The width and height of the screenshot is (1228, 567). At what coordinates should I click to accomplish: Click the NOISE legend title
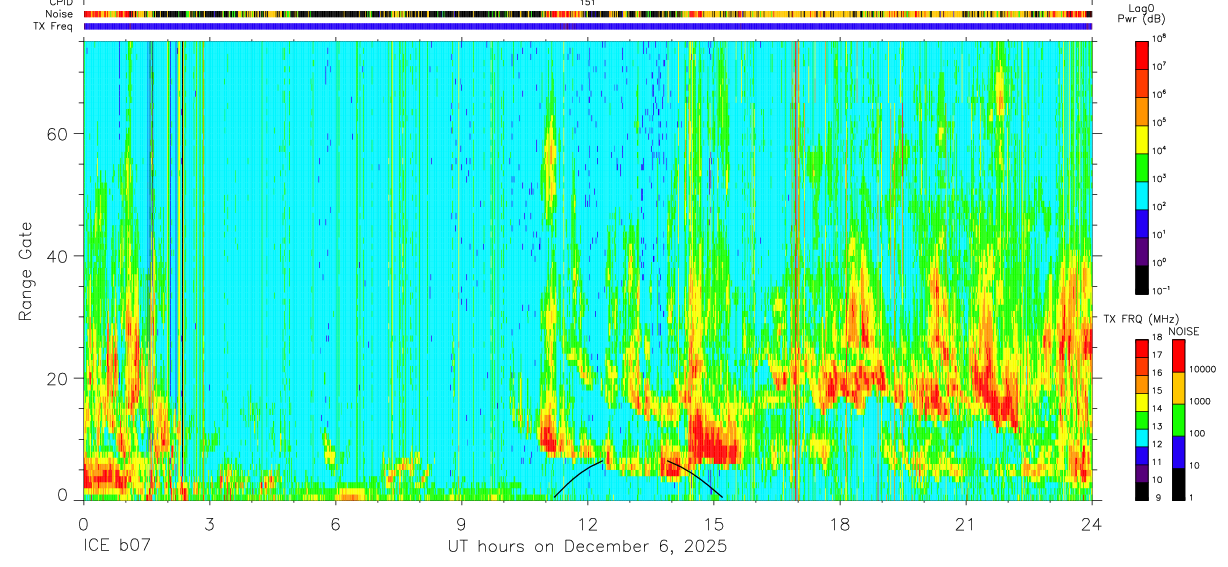pyautogui.click(x=1183, y=331)
